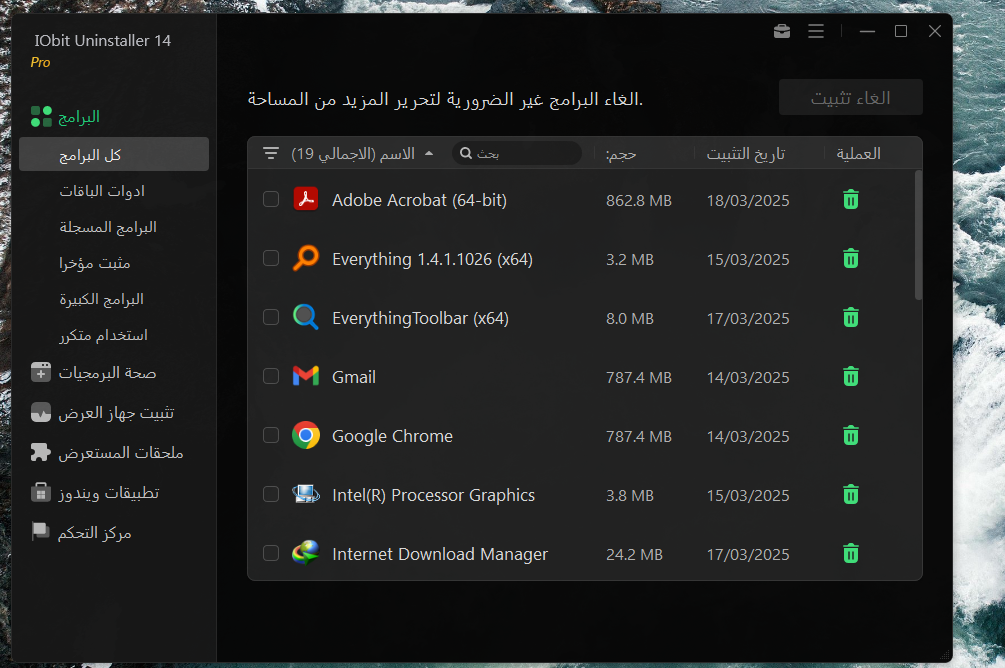This screenshot has width=1005, height=668.
Task: Uninstall Gmail using its trash icon
Action: [850, 377]
